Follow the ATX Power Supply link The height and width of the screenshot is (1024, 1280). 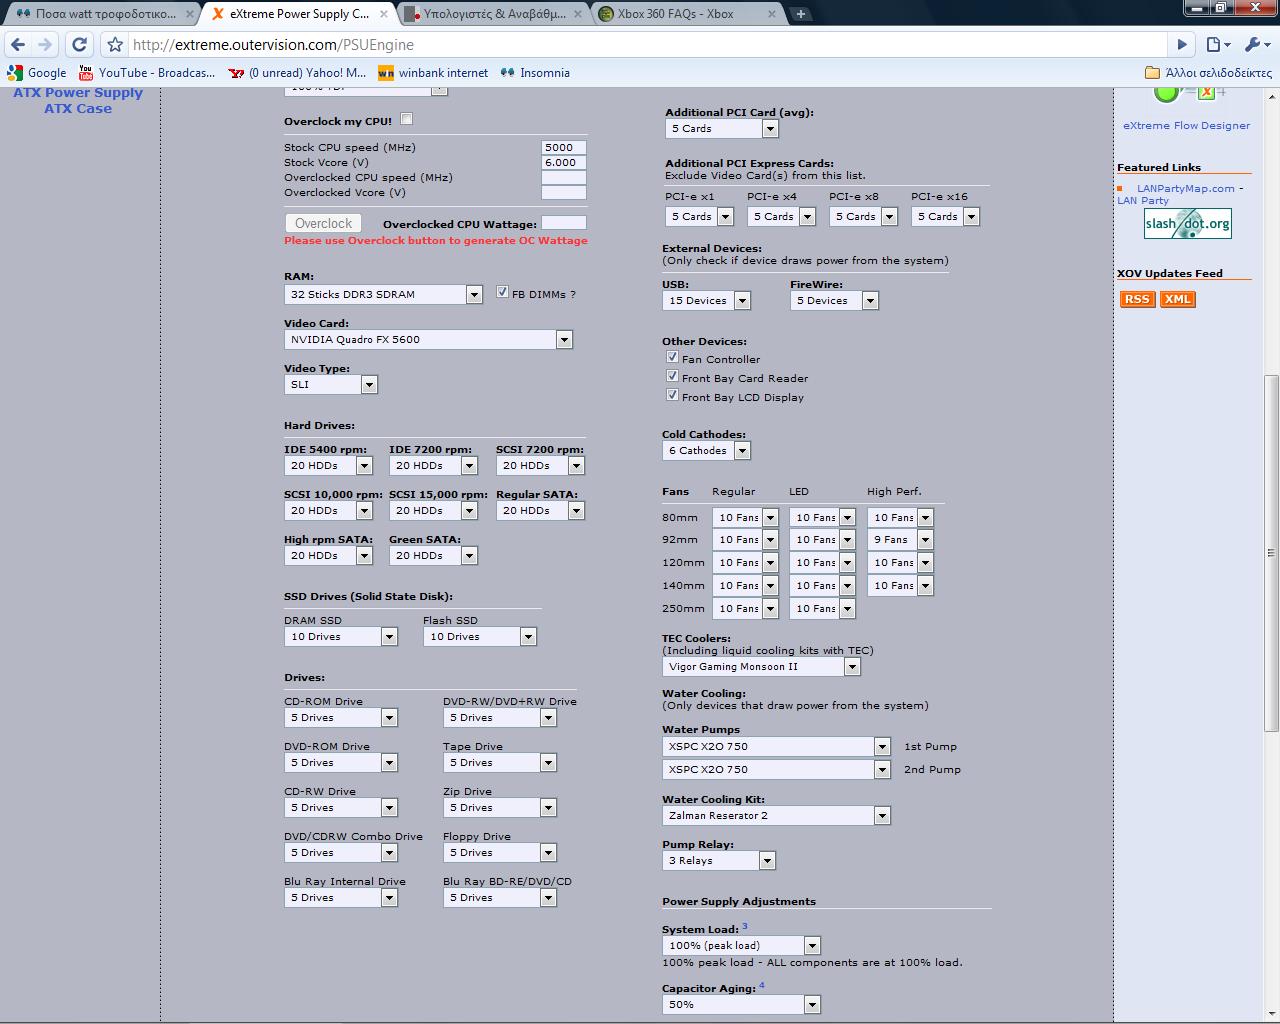(78, 93)
